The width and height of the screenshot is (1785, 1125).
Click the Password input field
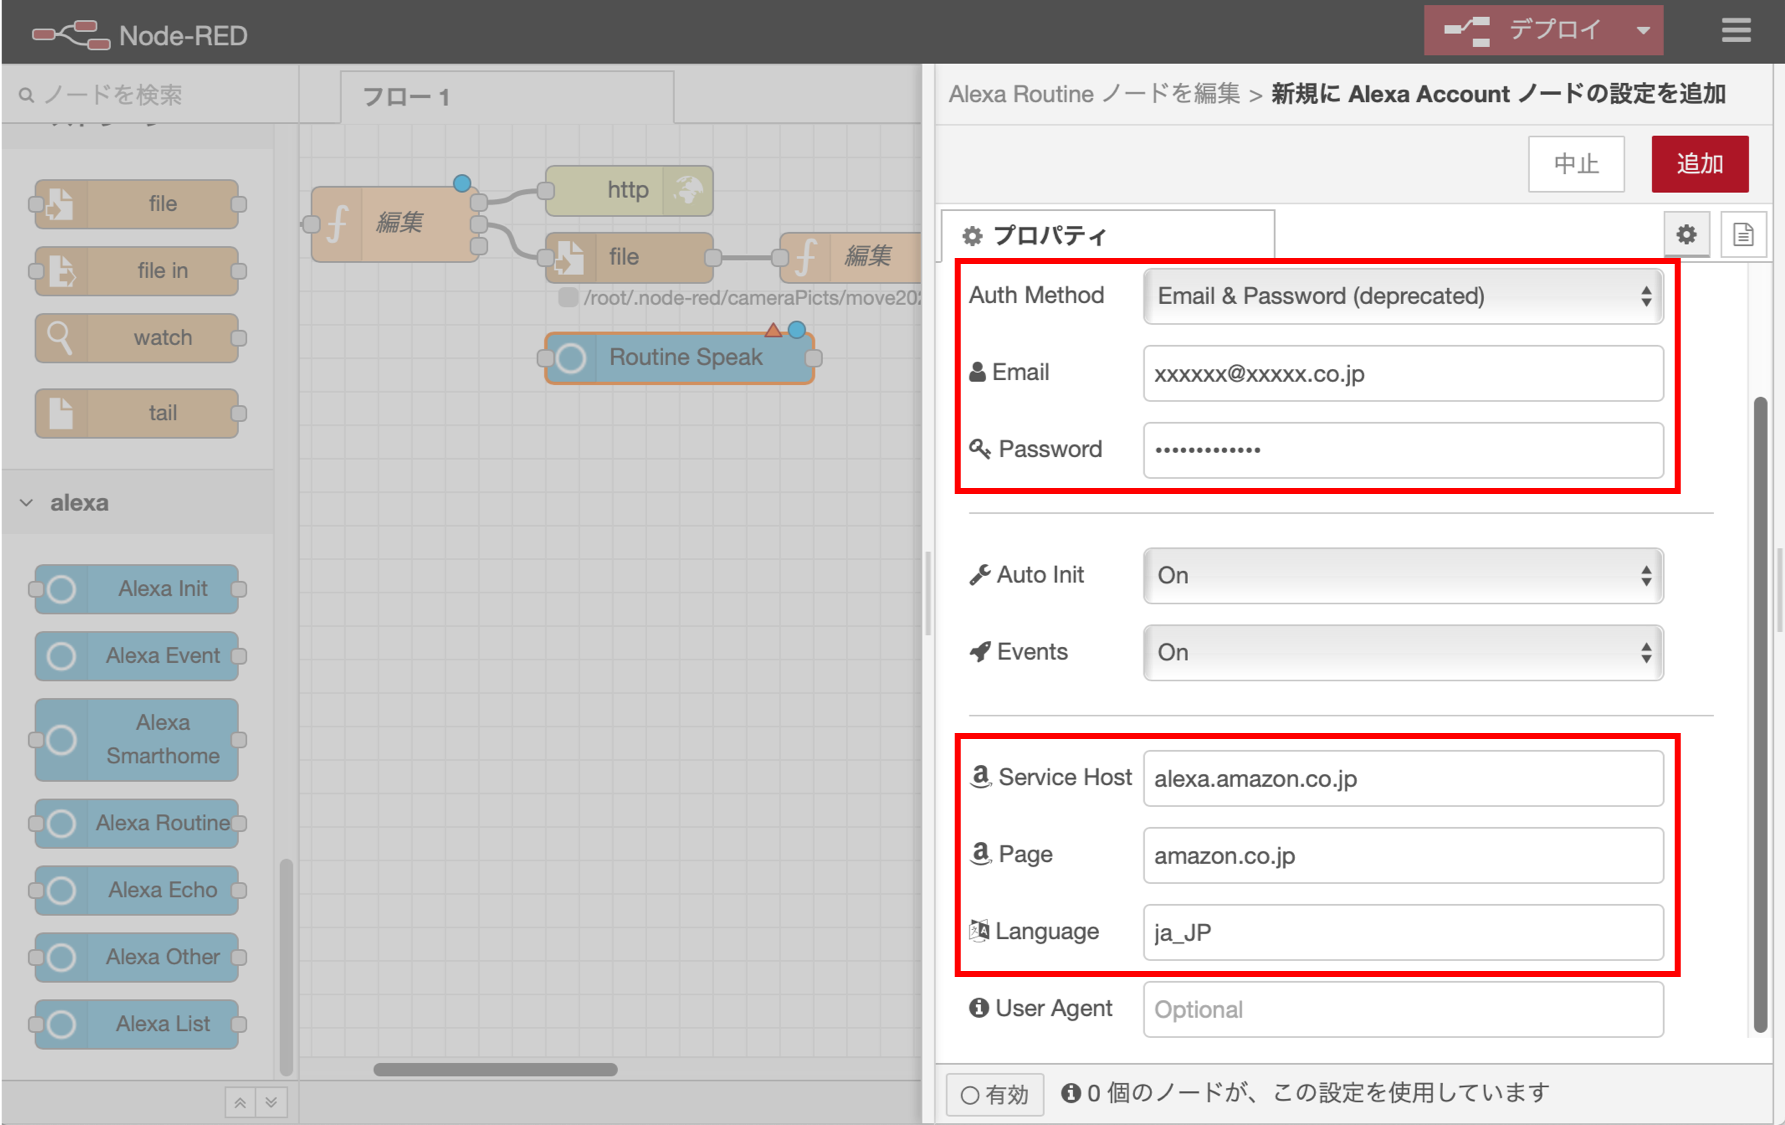coord(1403,450)
